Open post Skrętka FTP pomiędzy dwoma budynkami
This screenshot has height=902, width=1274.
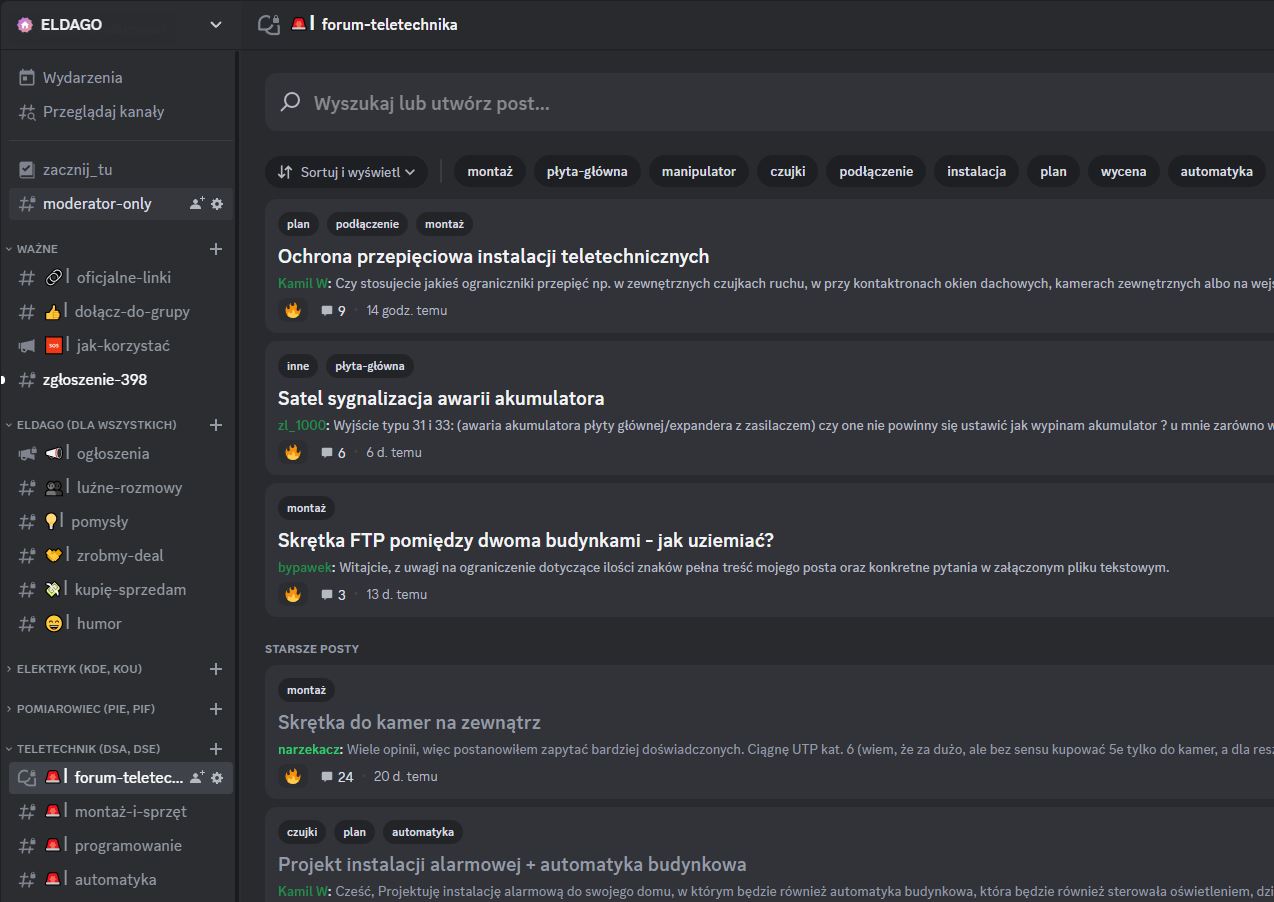click(525, 540)
